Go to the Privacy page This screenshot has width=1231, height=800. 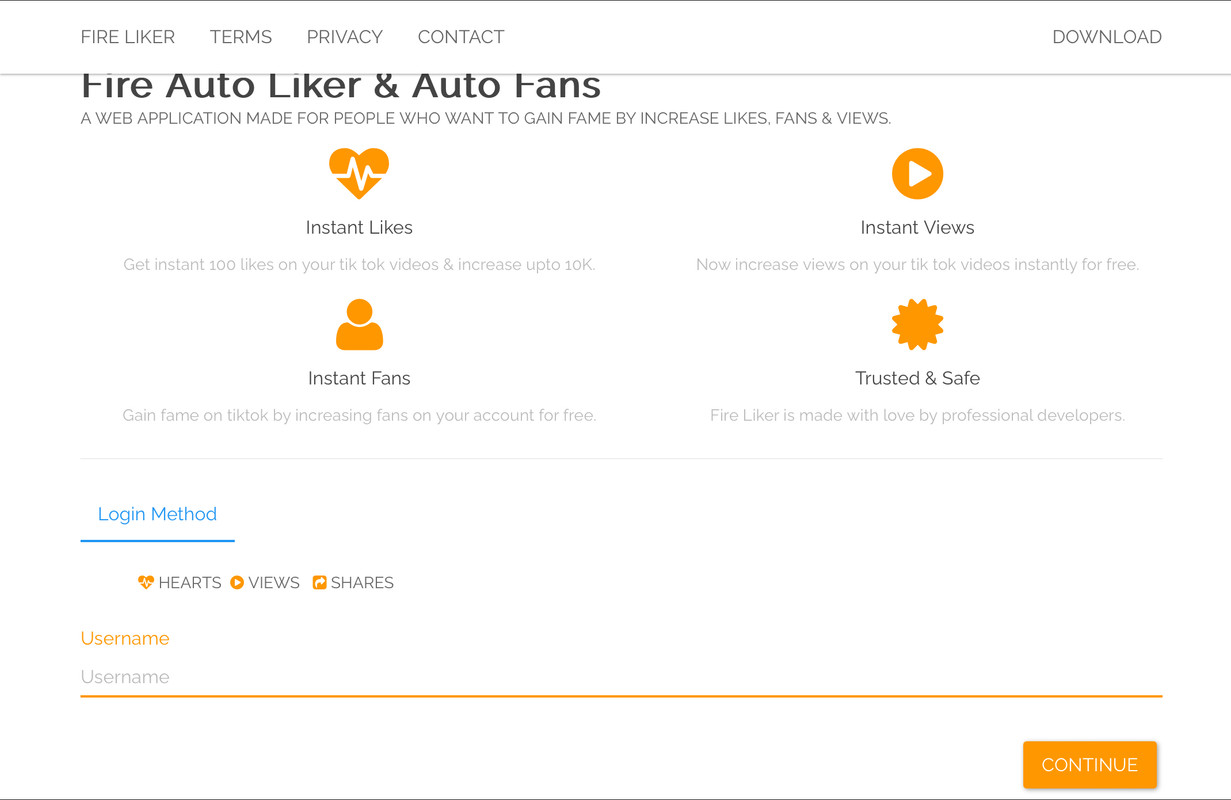click(345, 37)
